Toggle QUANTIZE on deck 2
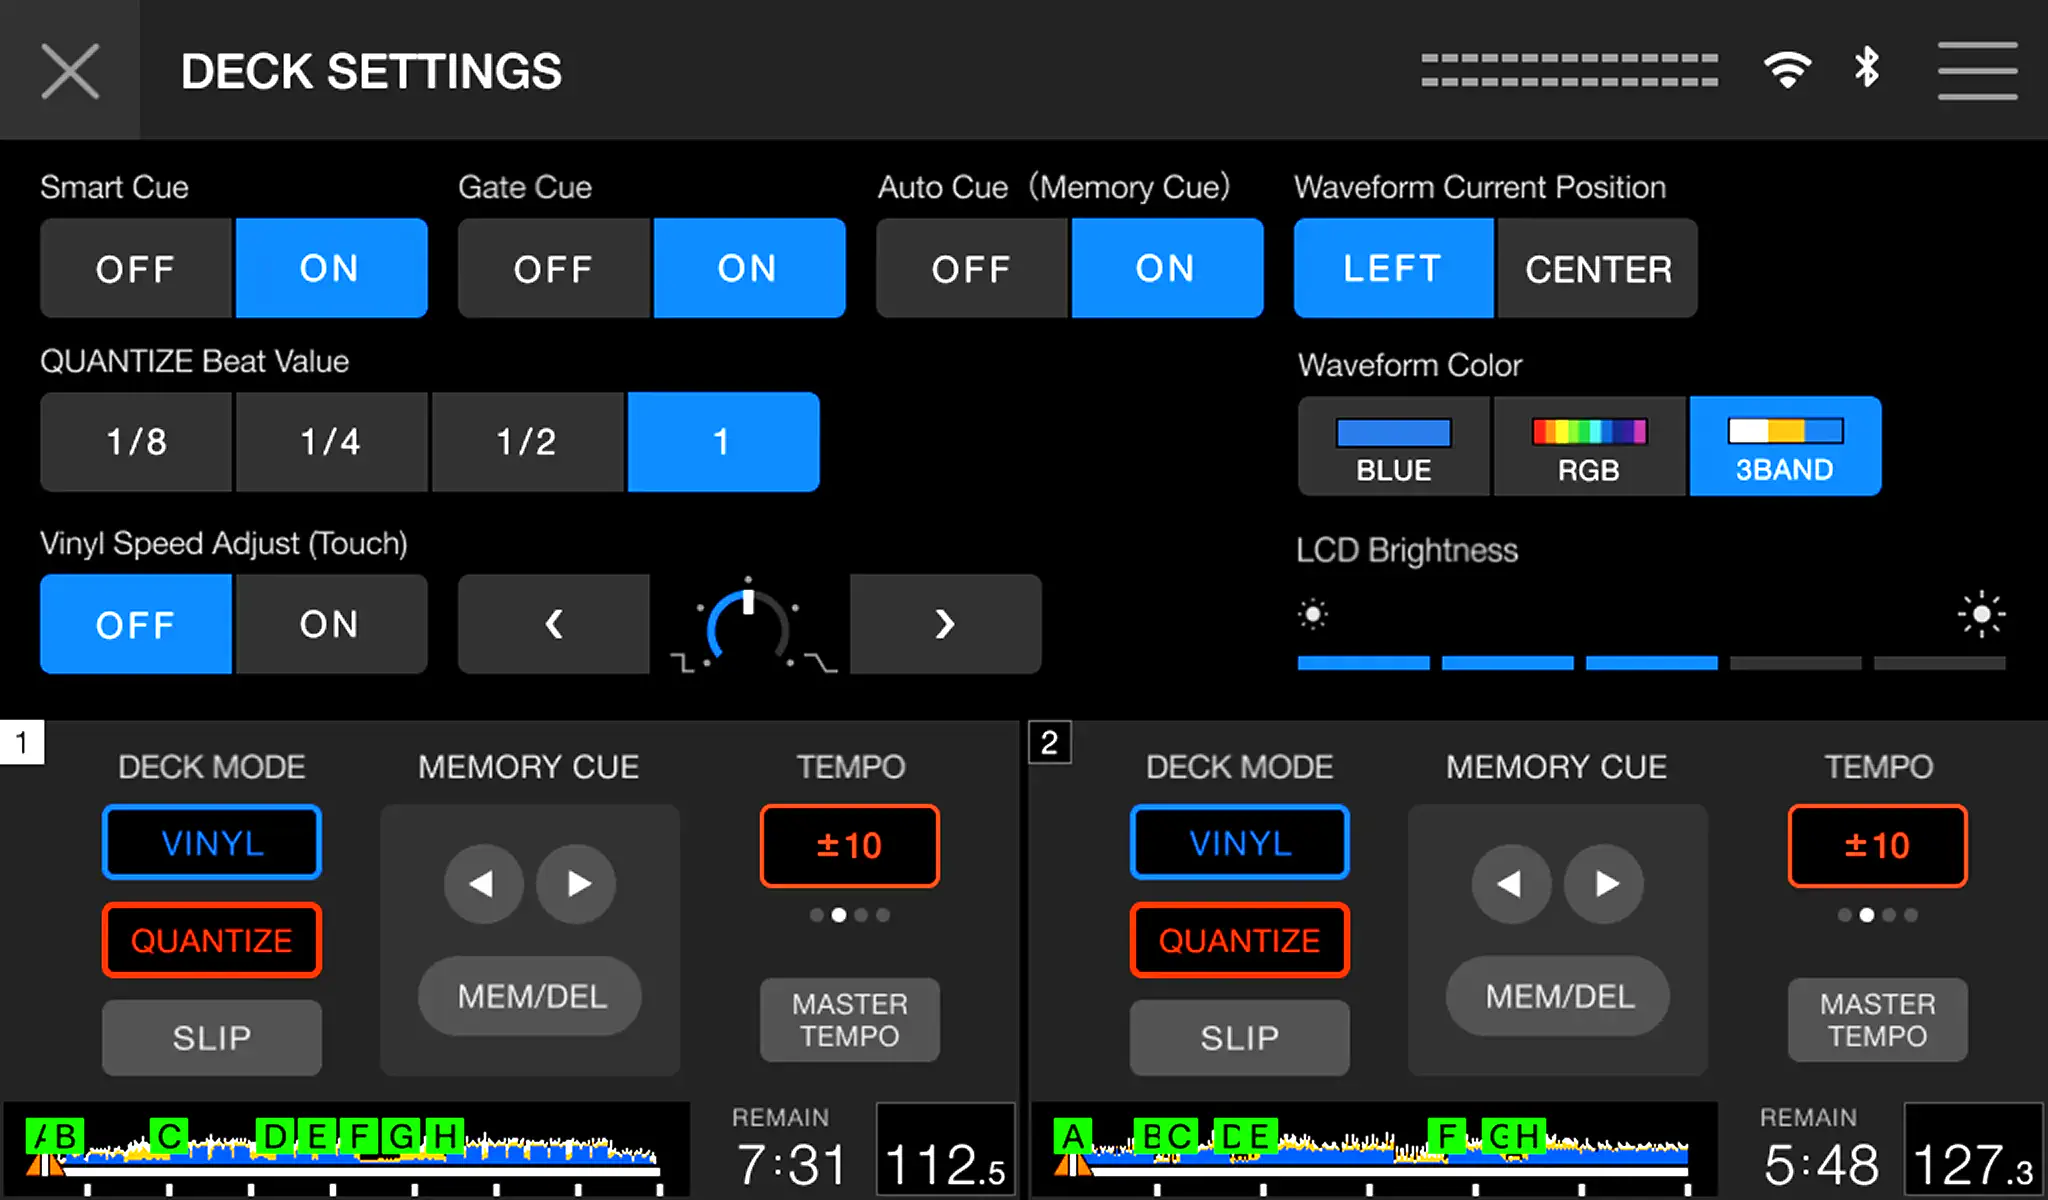2048x1200 pixels. (x=1240, y=940)
